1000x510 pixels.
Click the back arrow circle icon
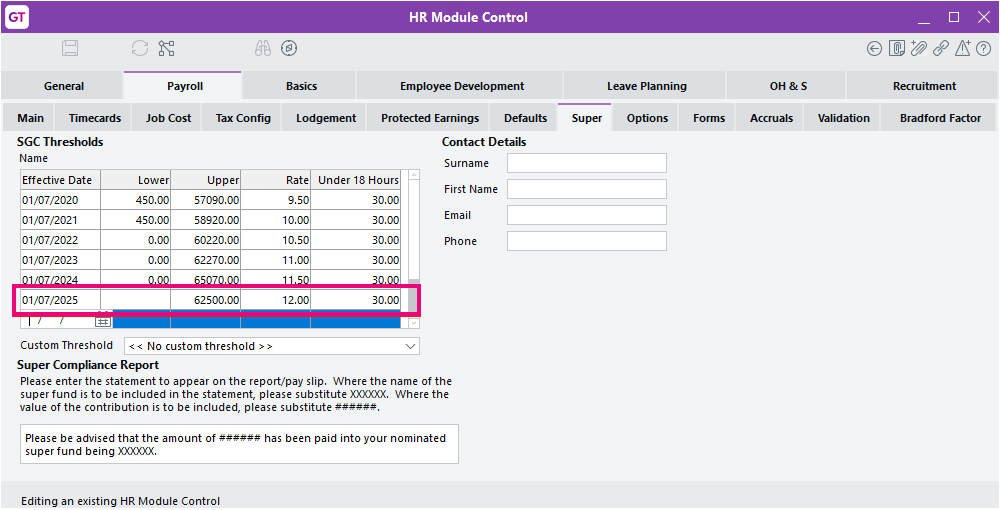[875, 48]
